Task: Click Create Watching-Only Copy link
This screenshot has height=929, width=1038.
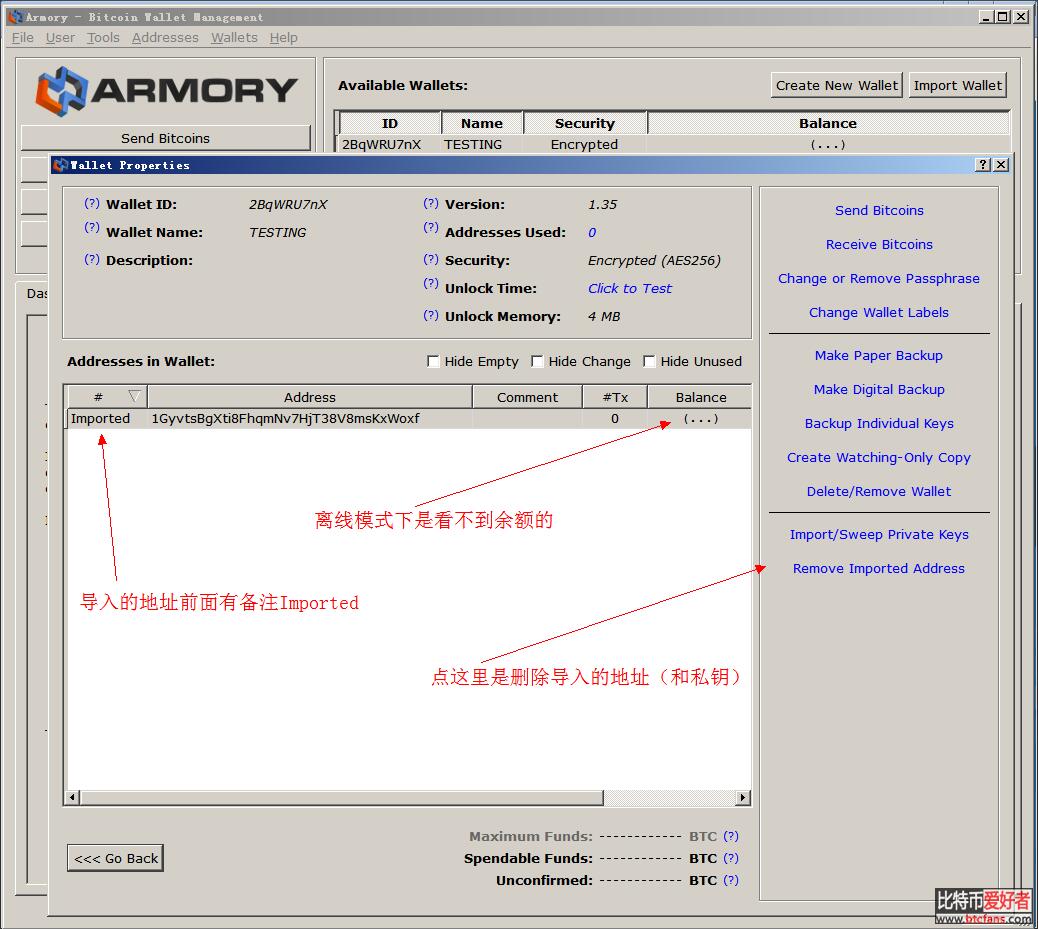Action: tap(879, 458)
